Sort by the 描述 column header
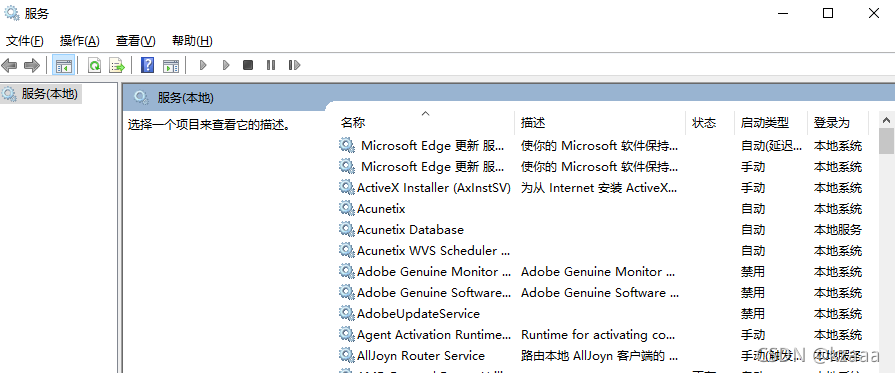The image size is (895, 373). tap(533, 122)
